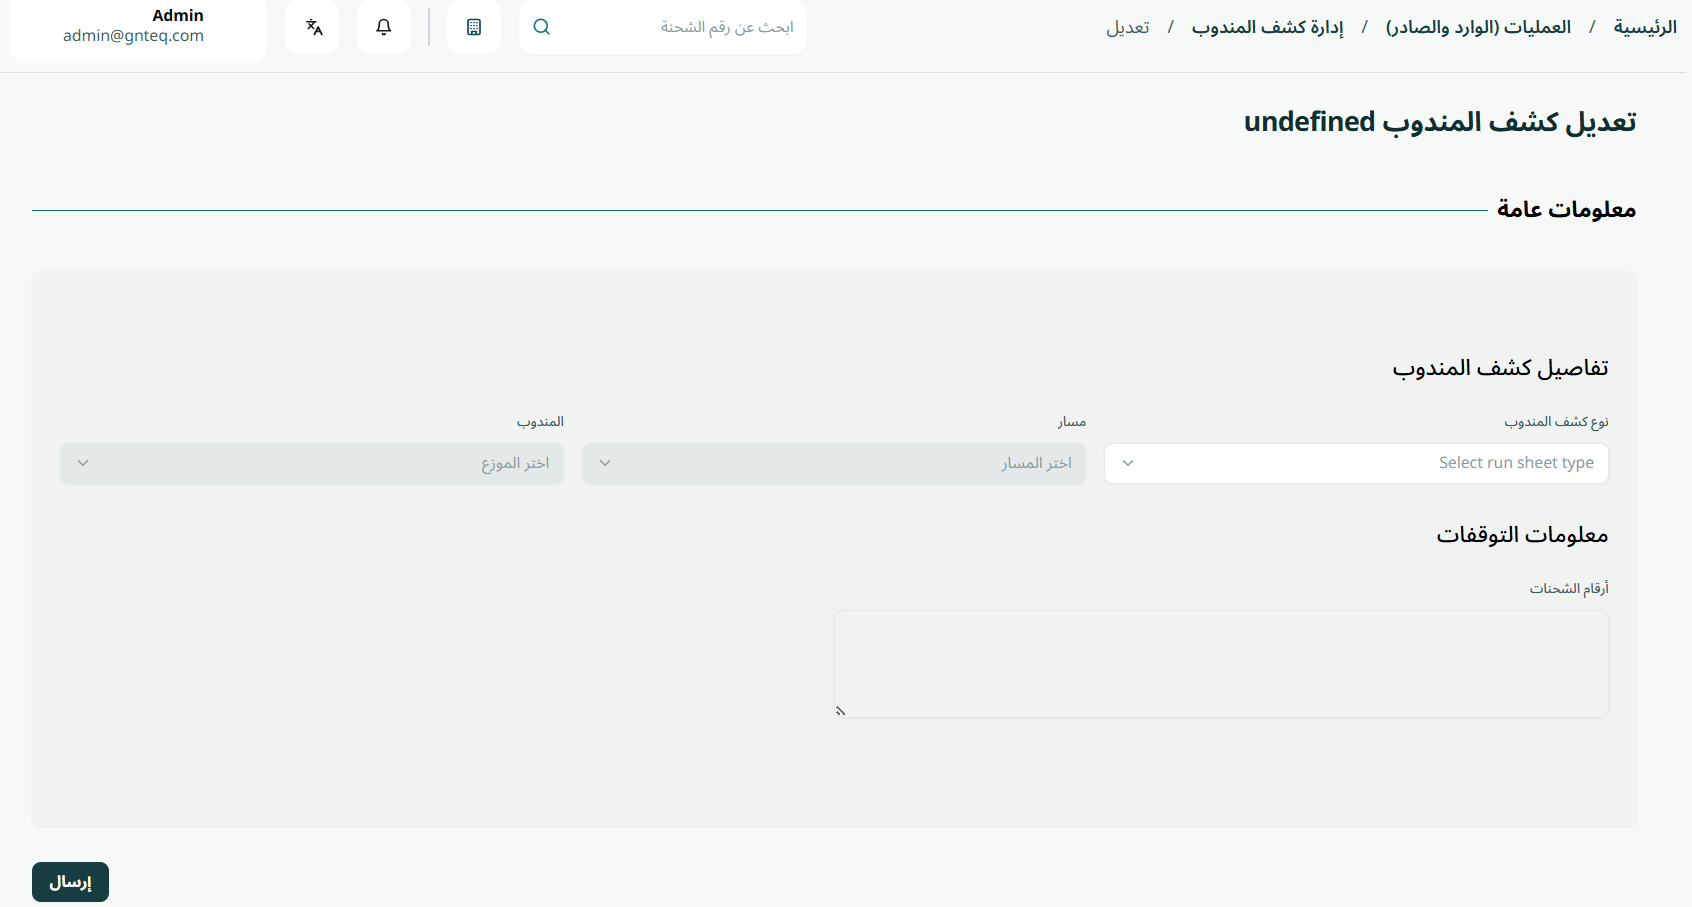1692x907 pixels.
Task: Click the search magnifier icon
Action: pyautogui.click(x=542, y=27)
